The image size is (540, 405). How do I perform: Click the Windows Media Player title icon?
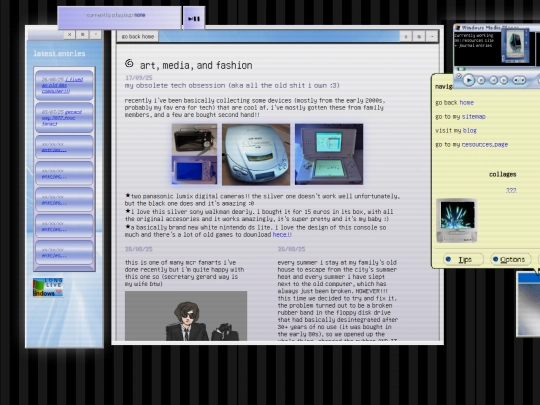click(x=458, y=28)
